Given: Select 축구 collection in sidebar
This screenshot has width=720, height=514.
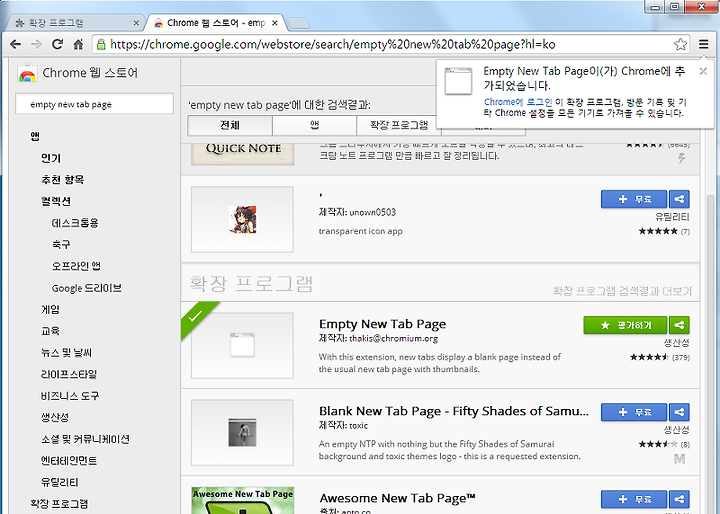Looking at the screenshot, I should coord(61,244).
